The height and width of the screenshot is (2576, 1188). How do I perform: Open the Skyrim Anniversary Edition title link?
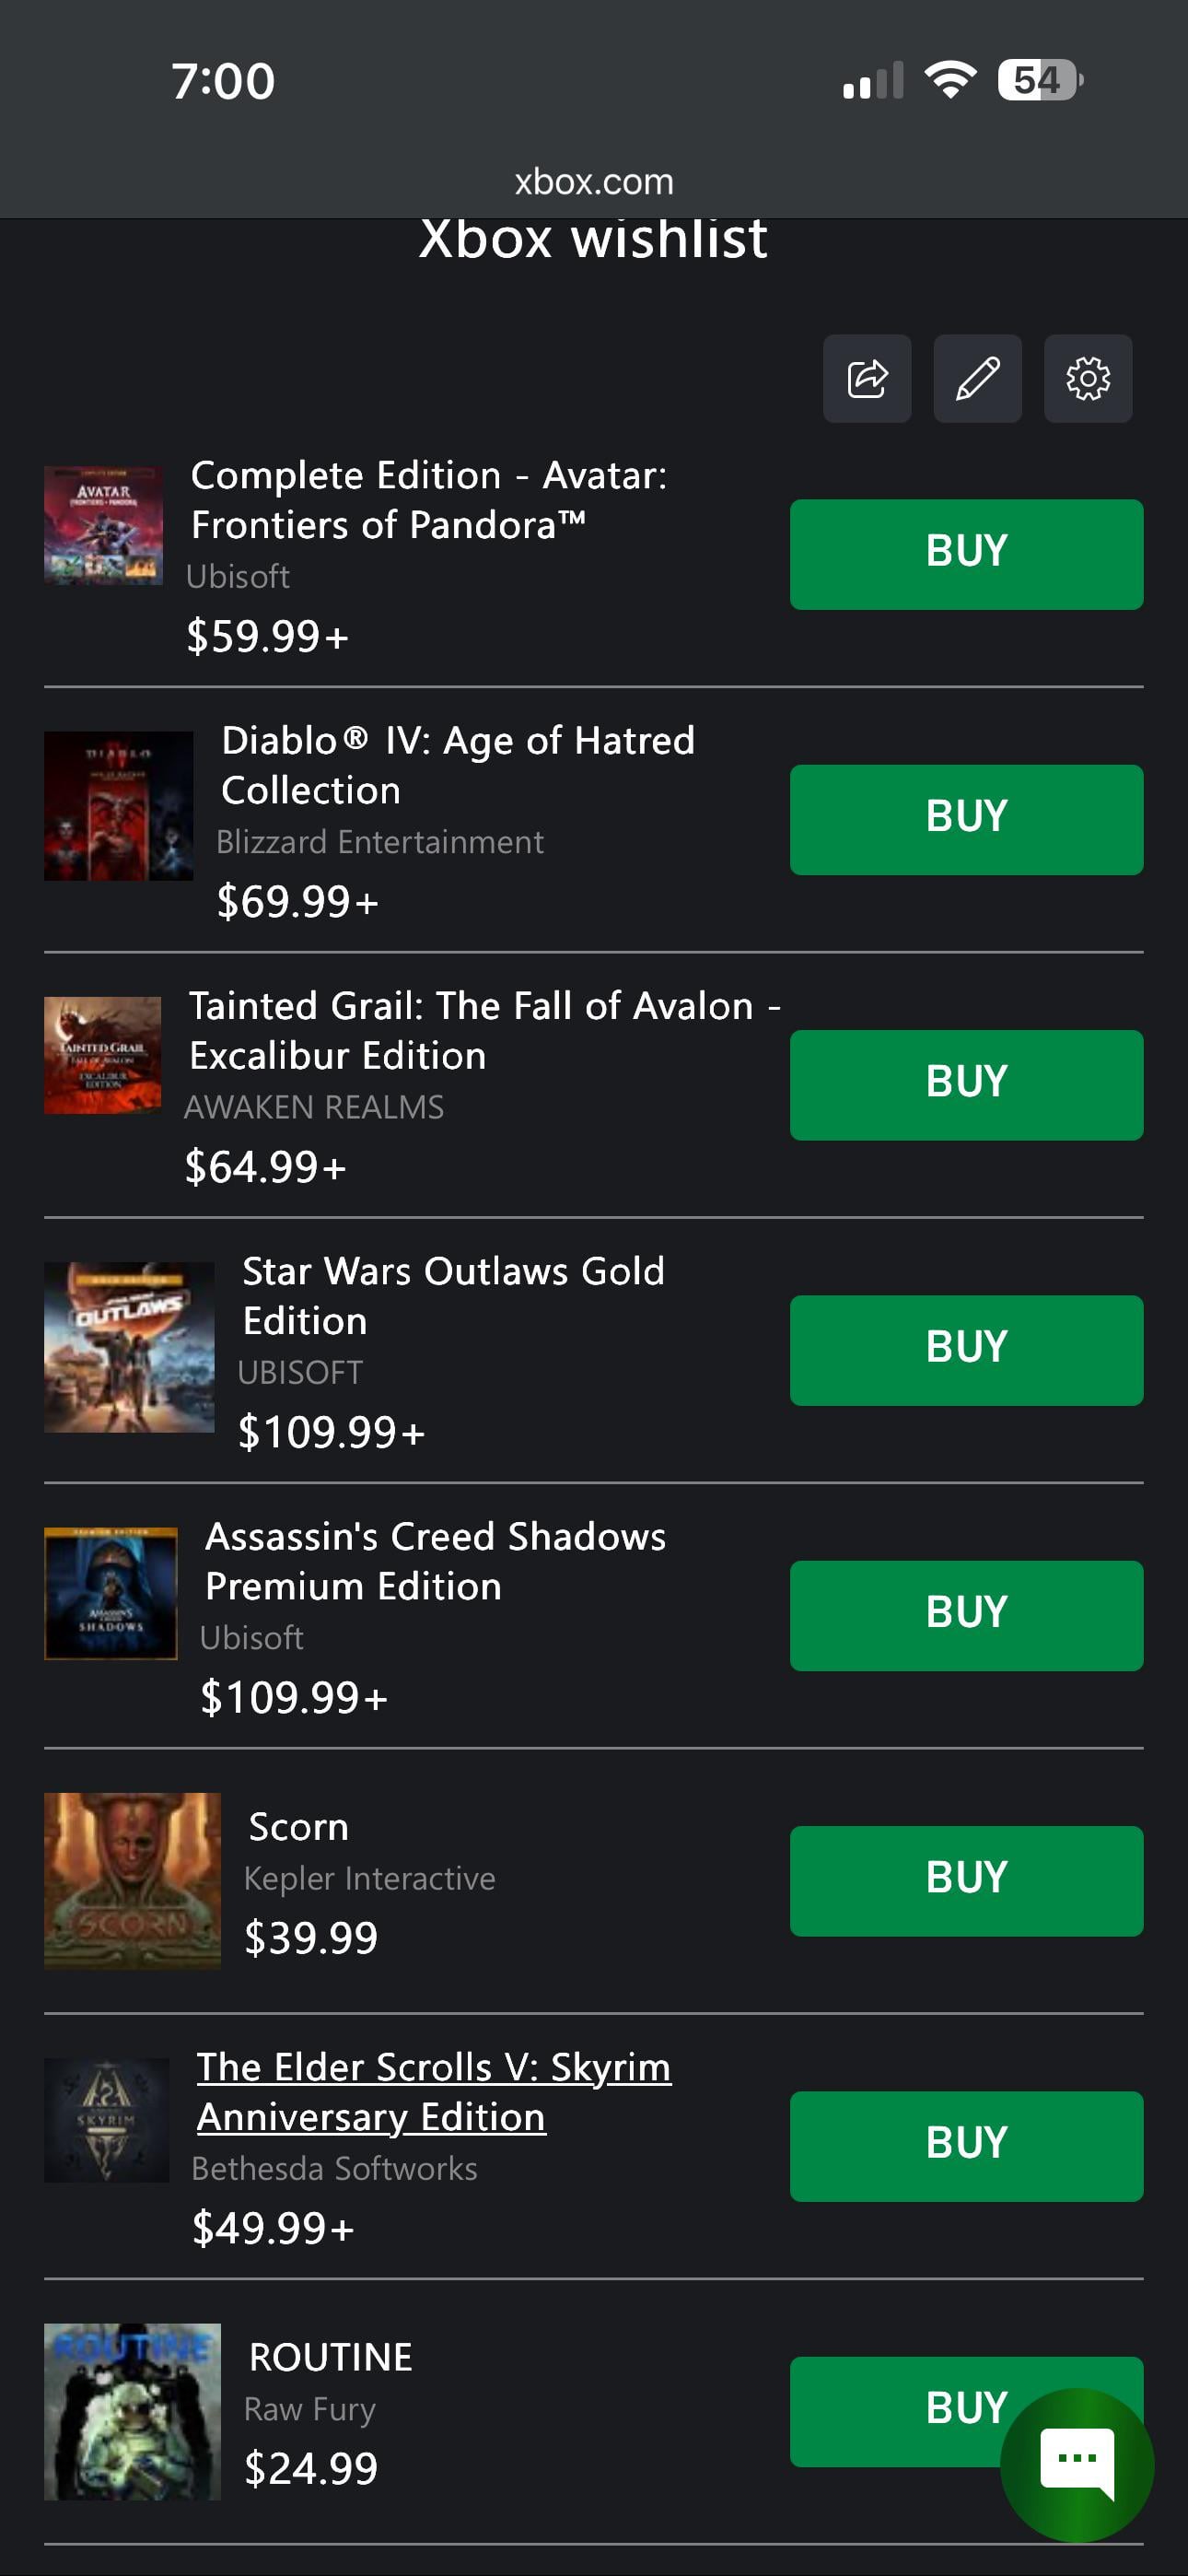(x=433, y=2092)
